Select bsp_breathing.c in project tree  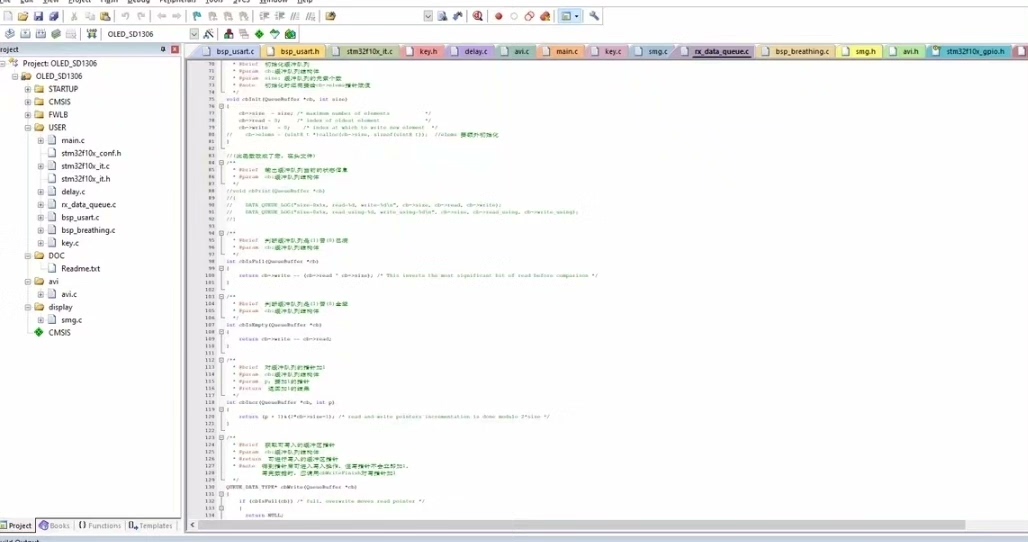point(88,230)
